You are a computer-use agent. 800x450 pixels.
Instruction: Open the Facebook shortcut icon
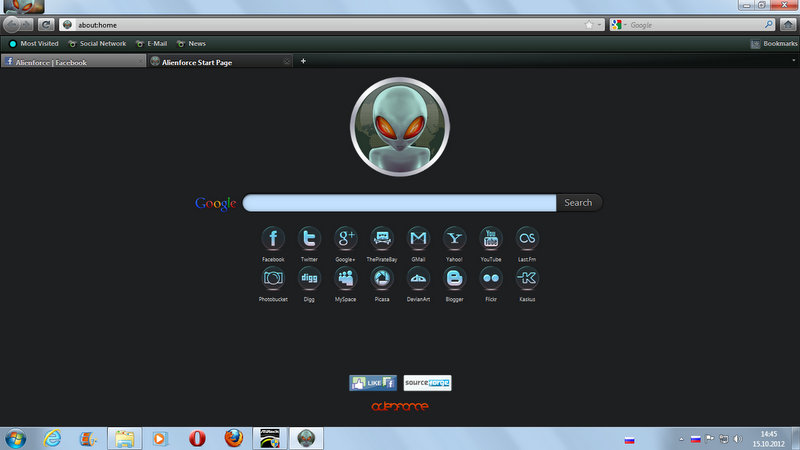click(x=273, y=238)
